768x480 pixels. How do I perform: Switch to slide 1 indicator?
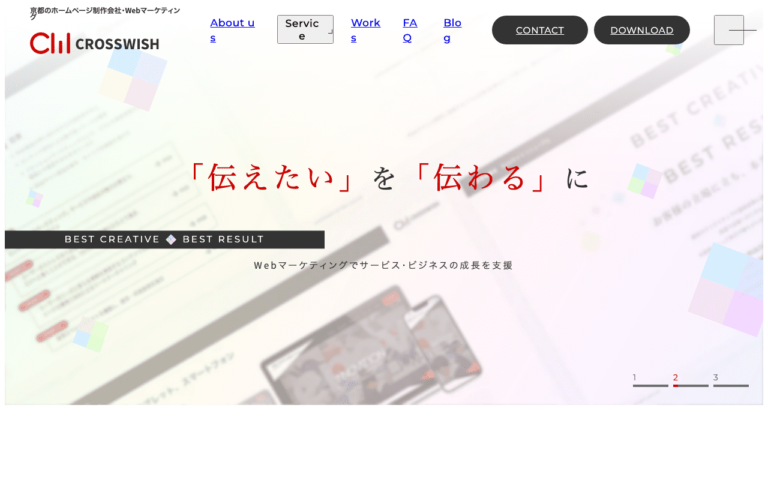650,381
